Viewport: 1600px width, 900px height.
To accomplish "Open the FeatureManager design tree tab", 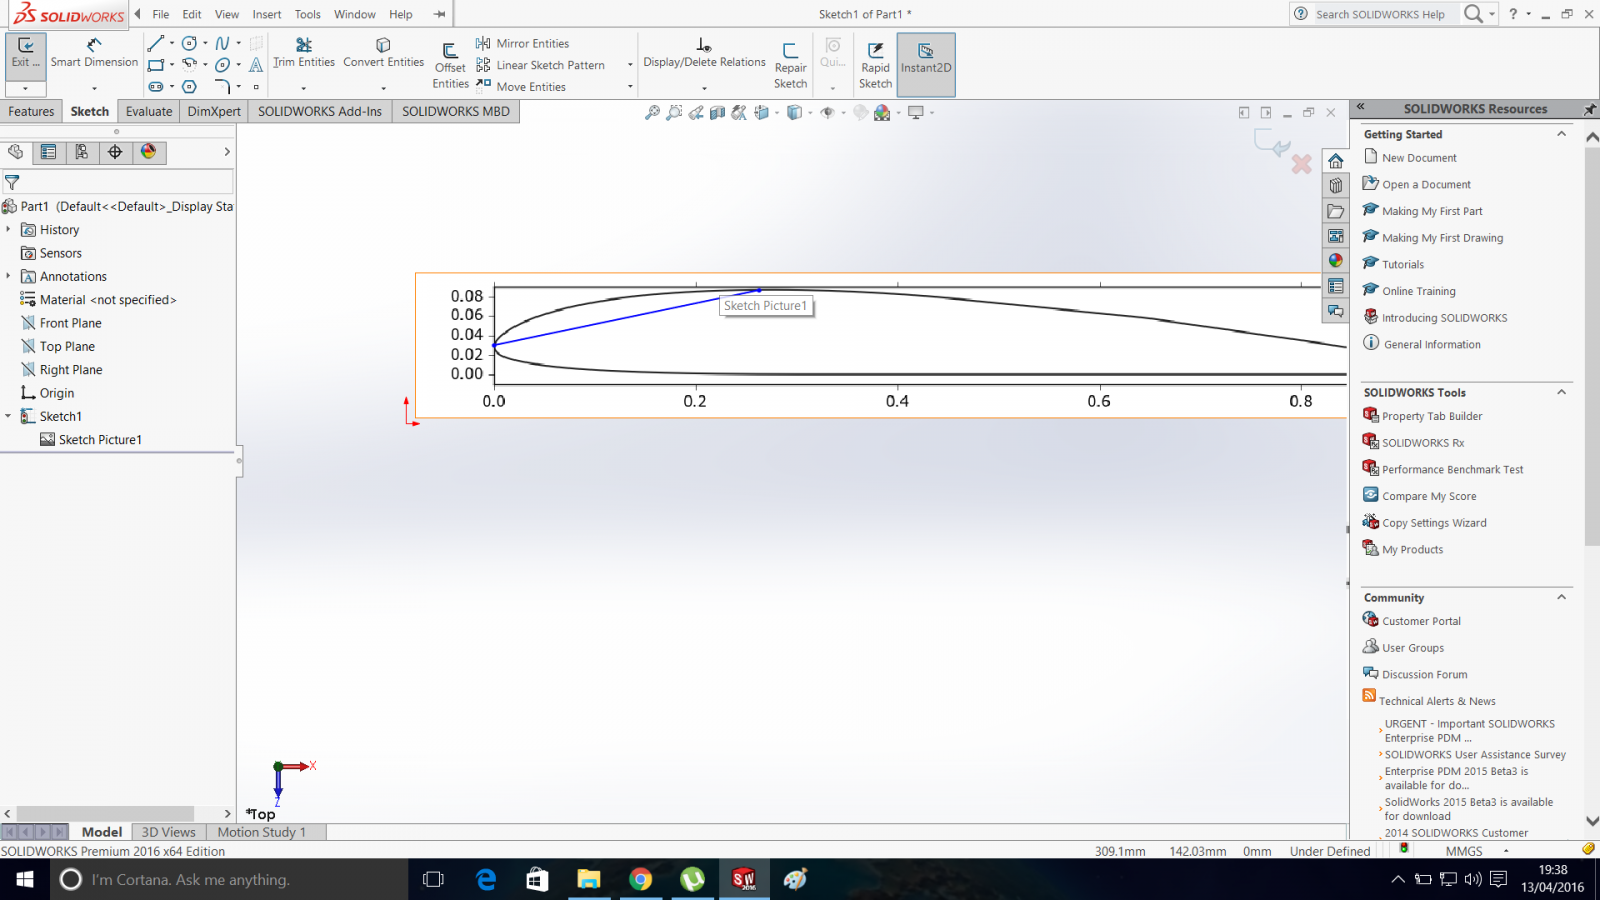I will coord(15,152).
